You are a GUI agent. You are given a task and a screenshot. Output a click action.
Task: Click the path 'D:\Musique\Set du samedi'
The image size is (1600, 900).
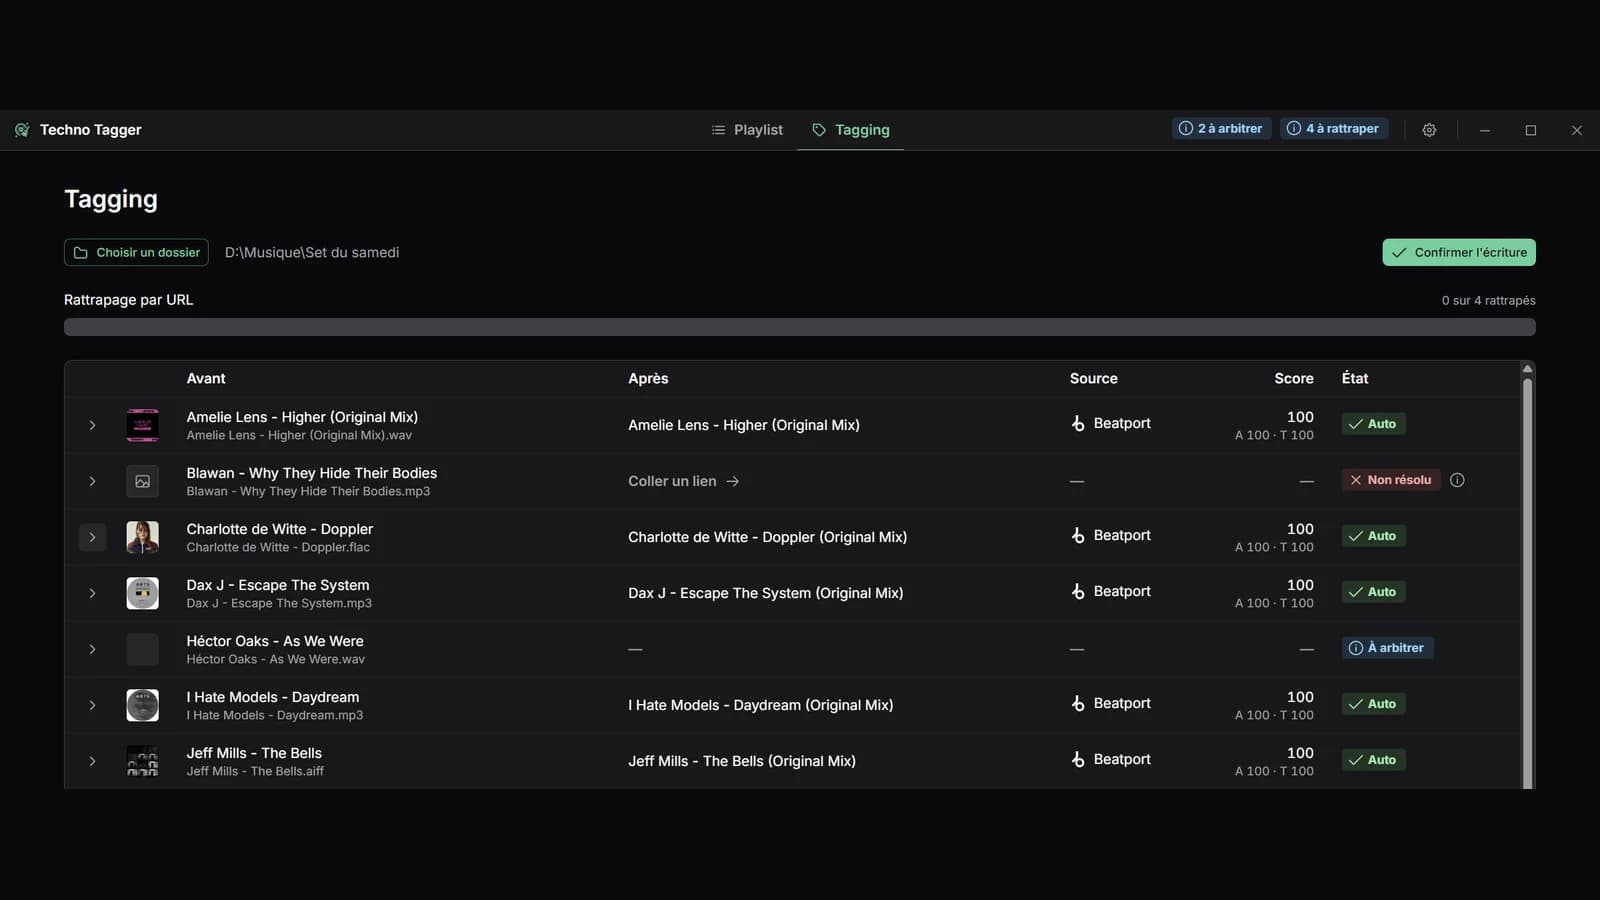[x=312, y=252]
